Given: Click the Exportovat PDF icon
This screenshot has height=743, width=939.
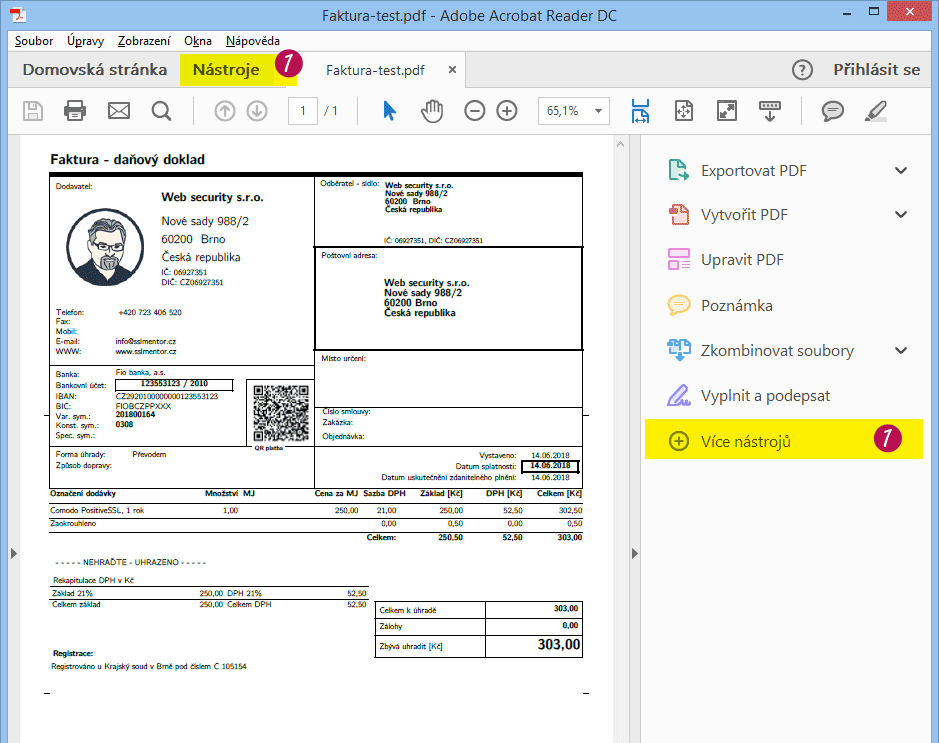Looking at the screenshot, I should tap(678, 171).
